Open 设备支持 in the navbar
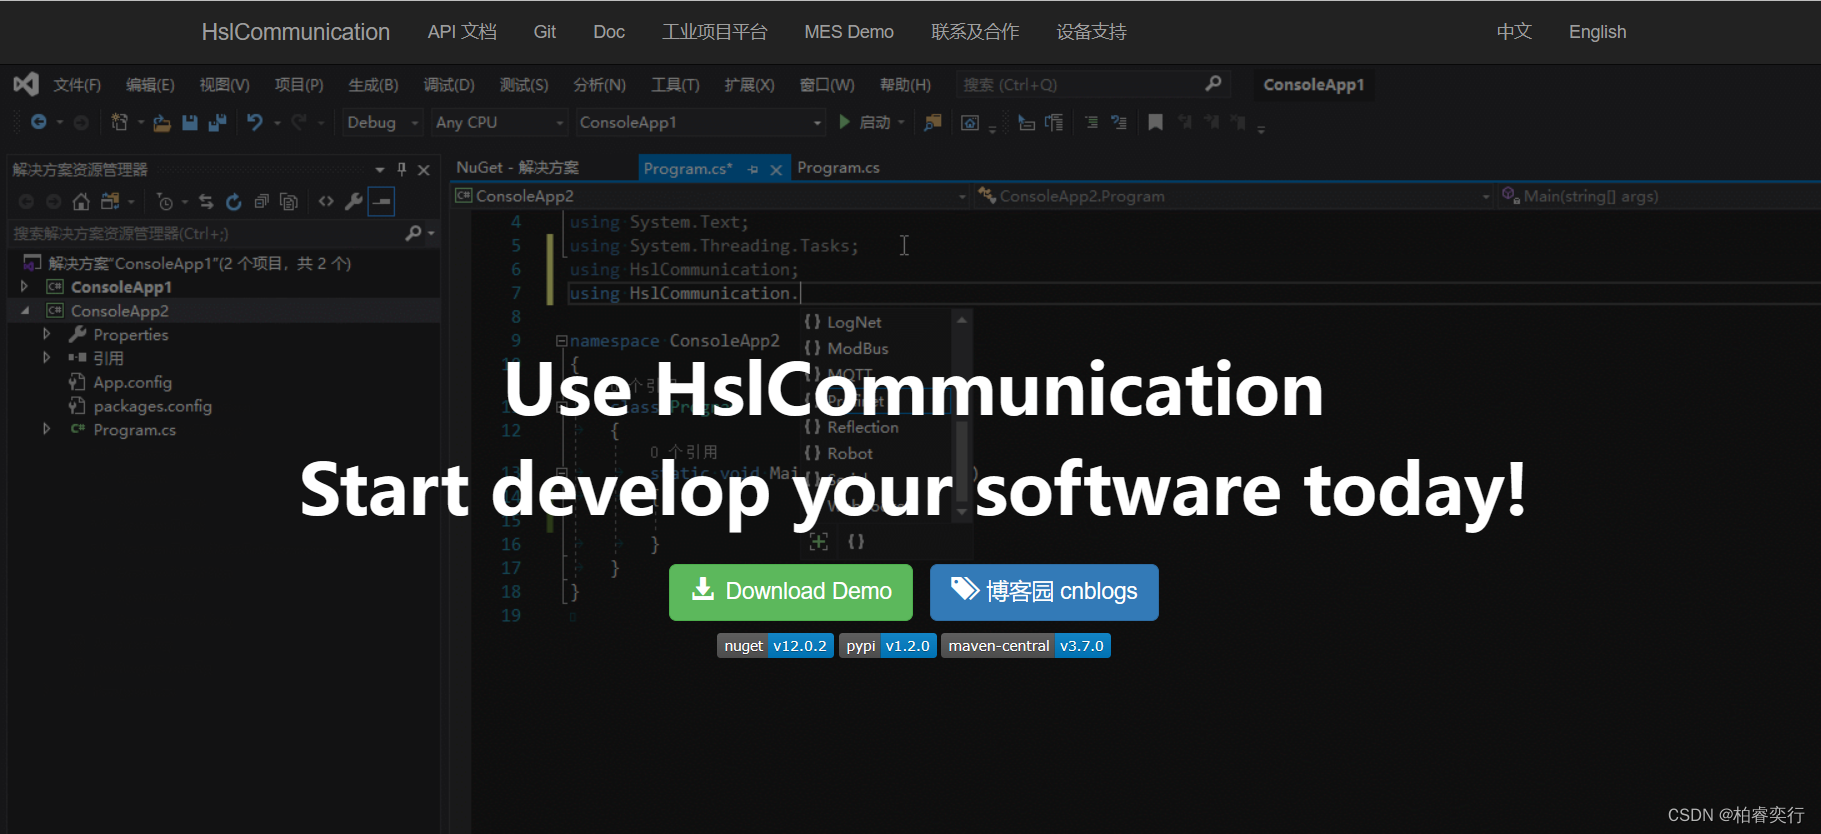 coord(1091,32)
